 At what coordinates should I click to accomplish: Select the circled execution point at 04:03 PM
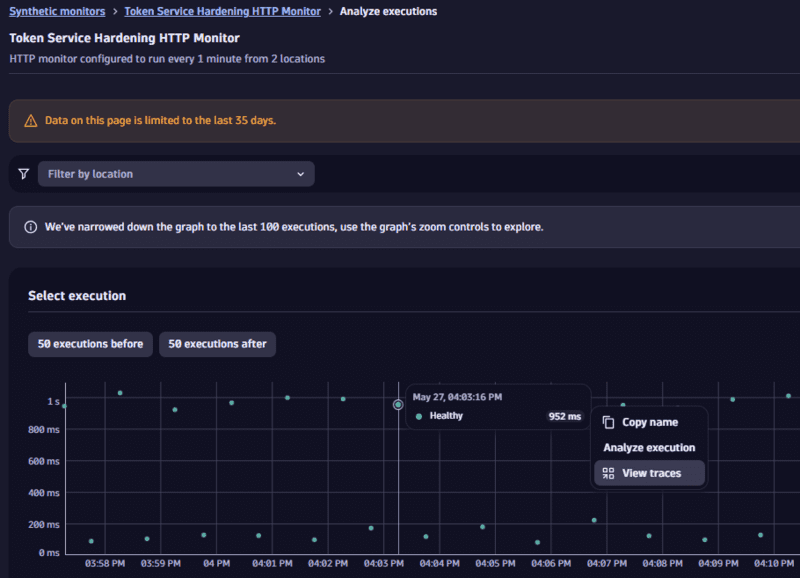[398, 404]
